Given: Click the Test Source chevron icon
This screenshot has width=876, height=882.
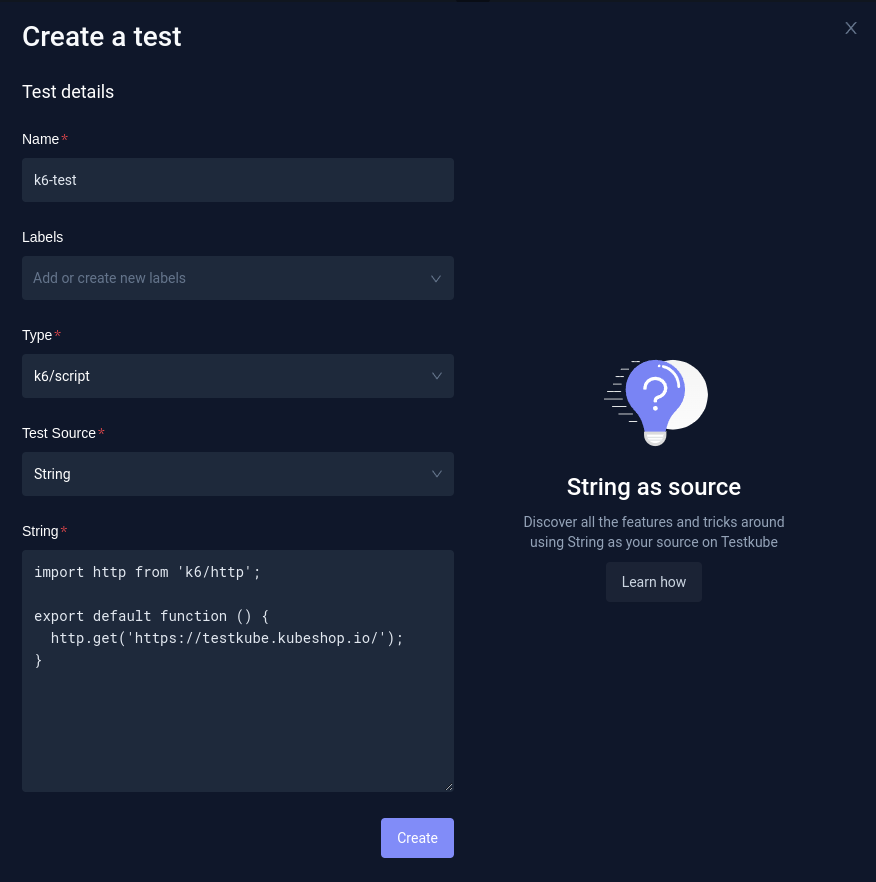Looking at the screenshot, I should (x=437, y=474).
